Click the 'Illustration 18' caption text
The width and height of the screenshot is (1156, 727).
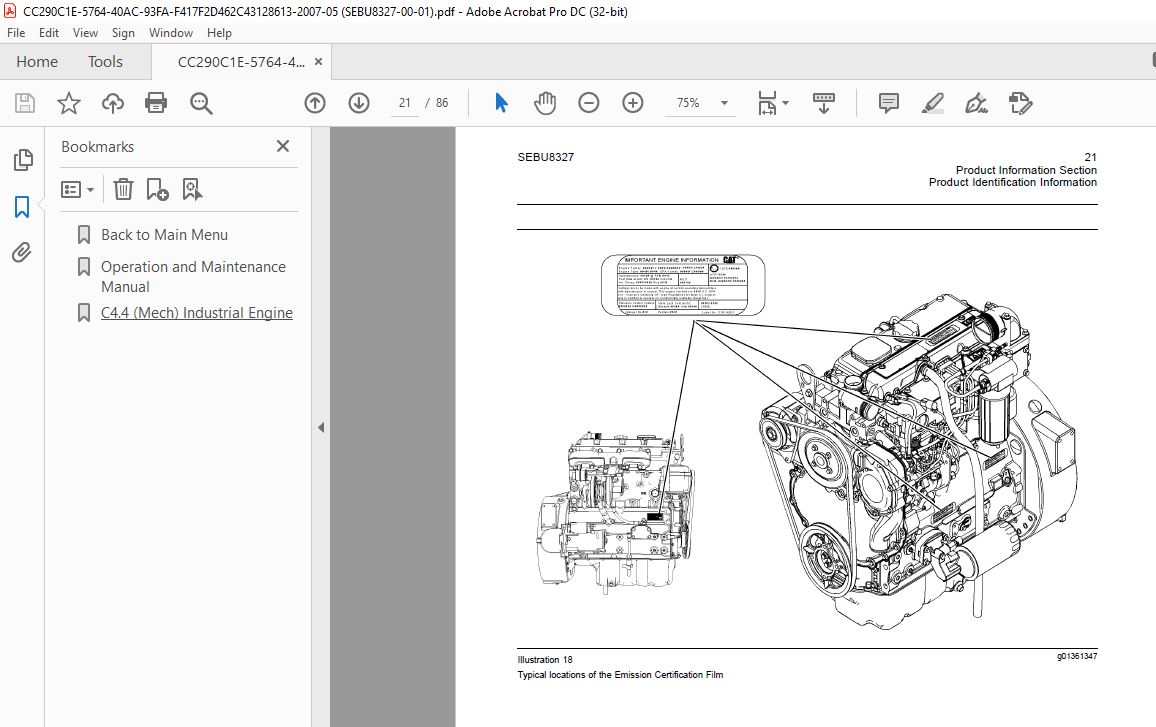click(x=545, y=660)
